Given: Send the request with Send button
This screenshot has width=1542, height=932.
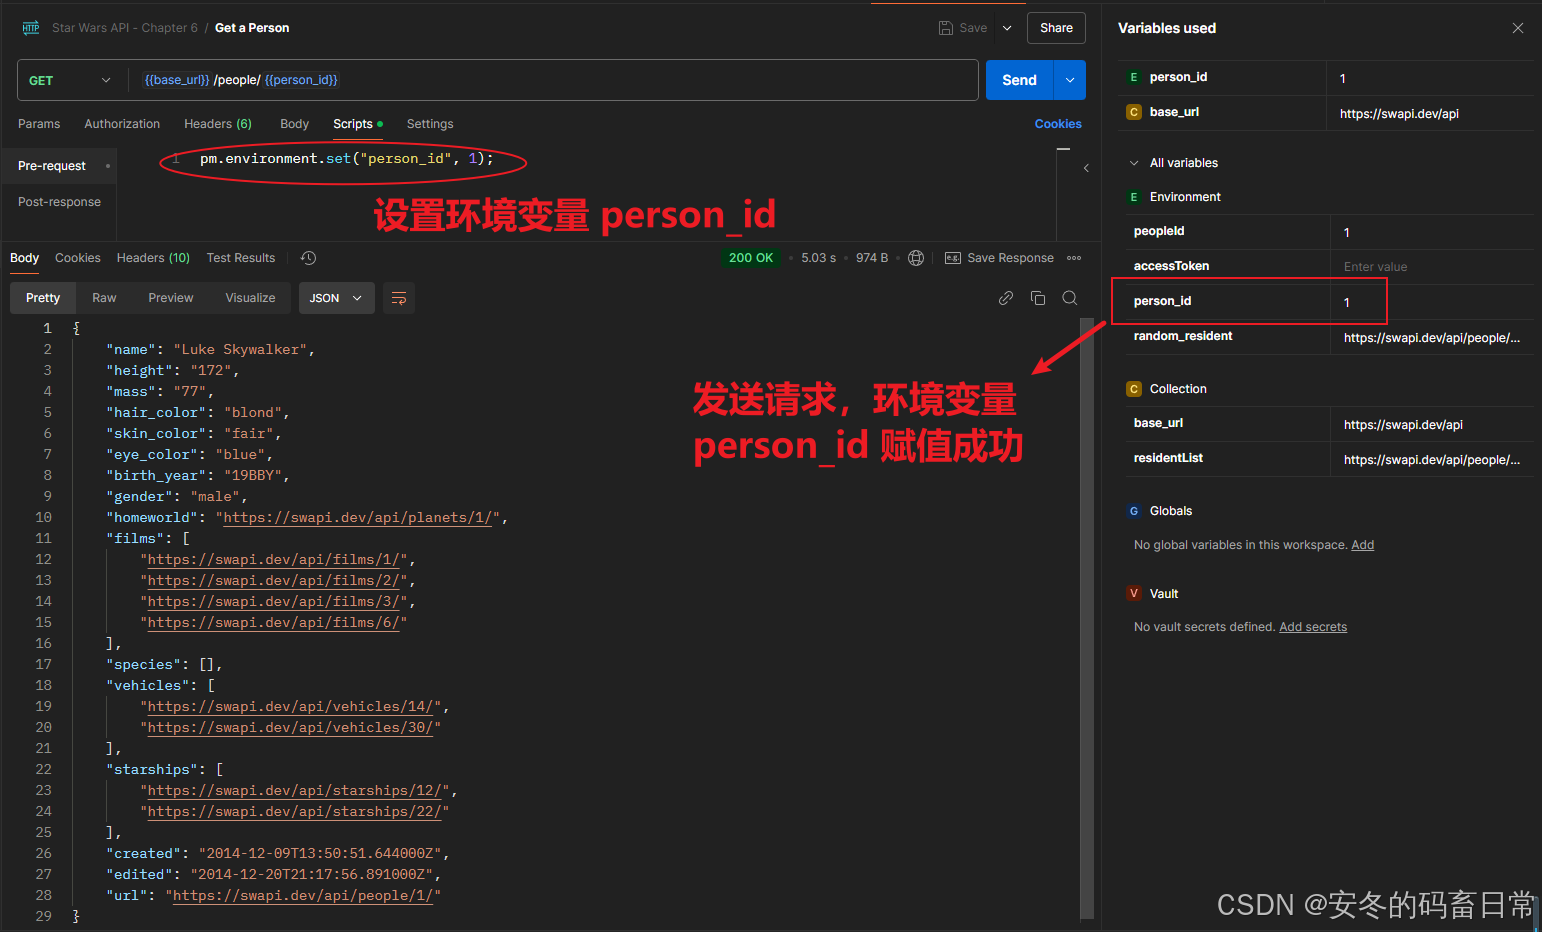Looking at the screenshot, I should (1019, 80).
